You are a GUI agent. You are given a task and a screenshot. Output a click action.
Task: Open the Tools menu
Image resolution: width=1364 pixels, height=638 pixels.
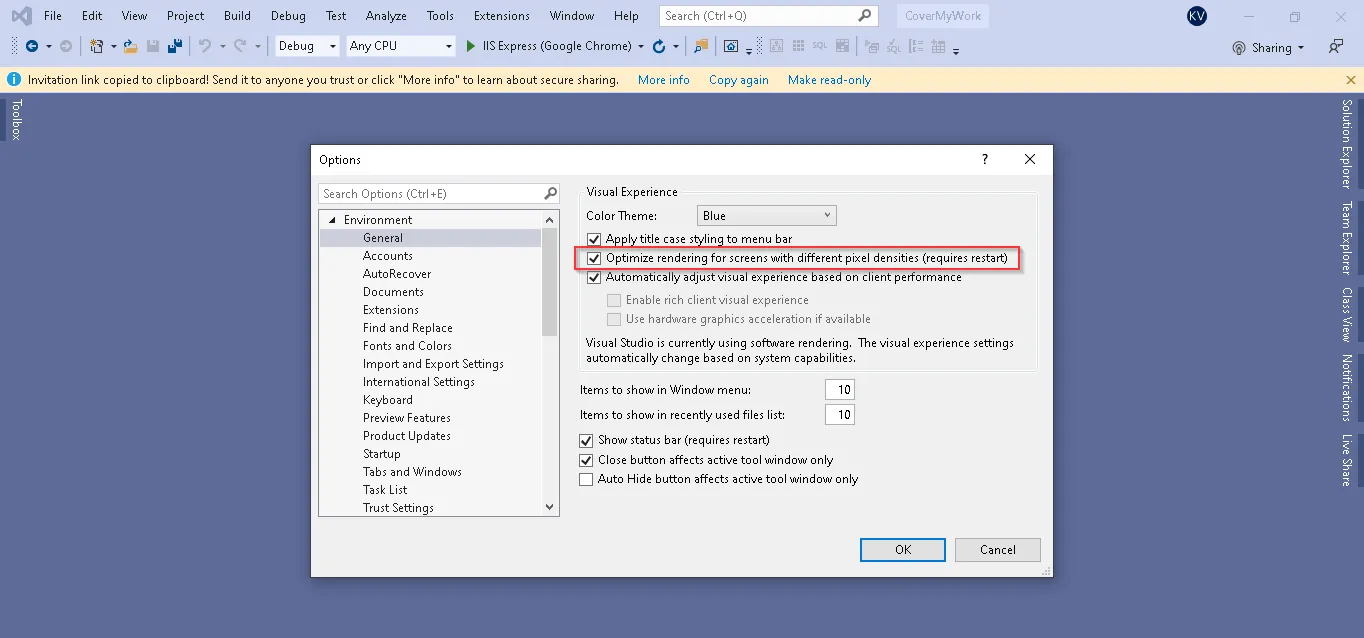point(440,16)
